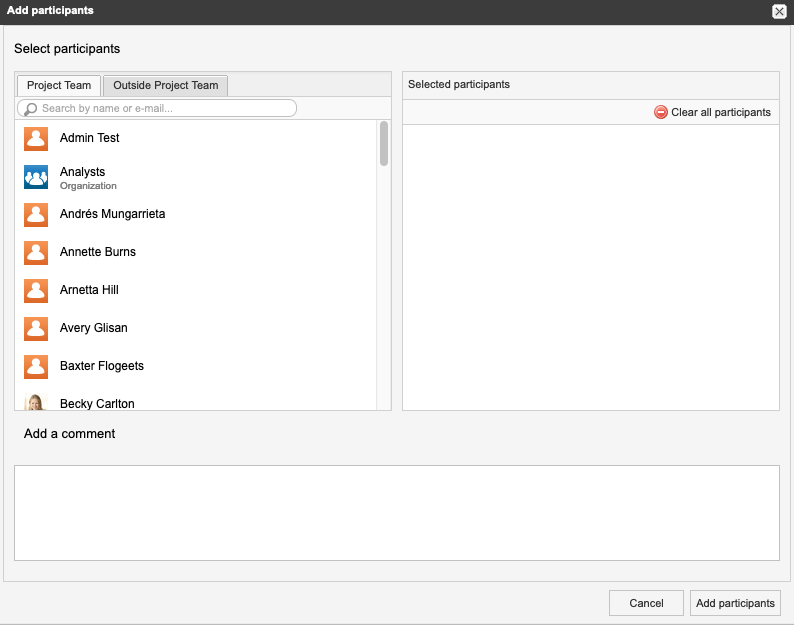Select Annette Burns name from the list
This screenshot has height=625, width=794.
click(x=98, y=252)
